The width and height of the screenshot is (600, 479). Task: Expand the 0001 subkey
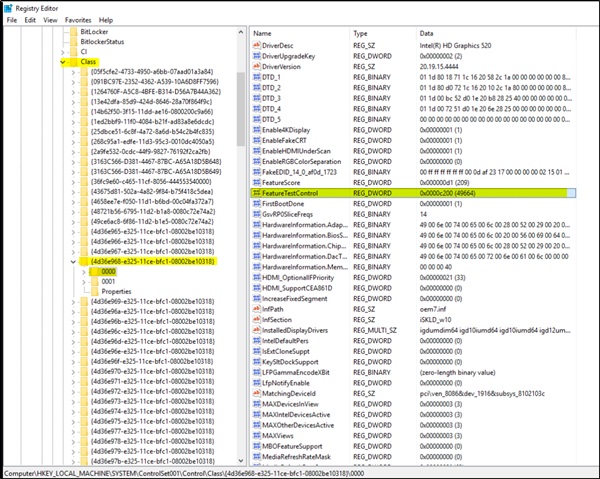84,282
